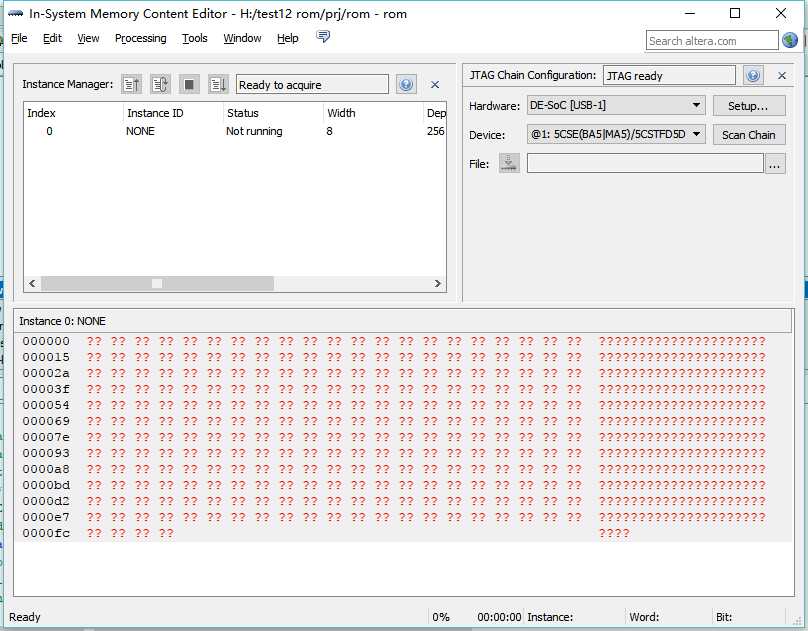Click the Index column header
This screenshot has height=631, width=808.
pos(41,113)
